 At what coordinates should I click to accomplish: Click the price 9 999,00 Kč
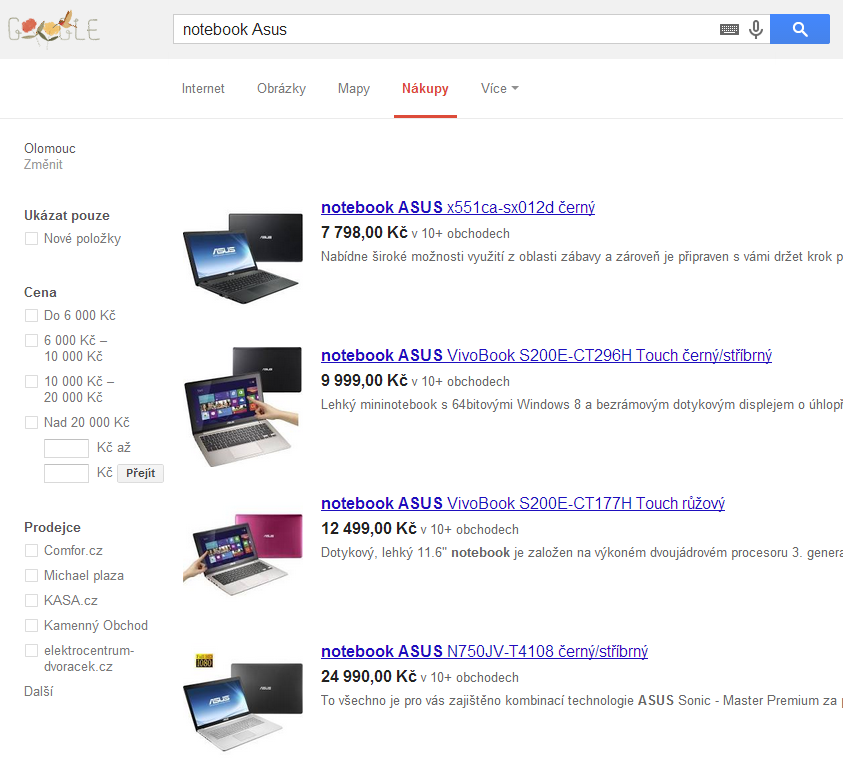point(364,381)
